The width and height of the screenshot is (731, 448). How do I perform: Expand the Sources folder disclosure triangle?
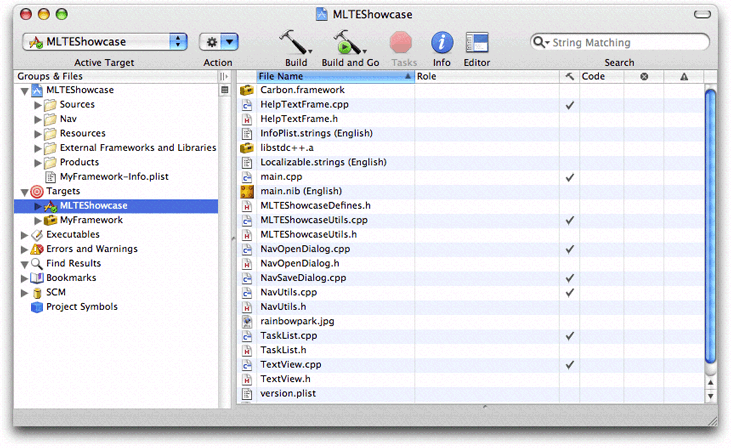(x=37, y=105)
